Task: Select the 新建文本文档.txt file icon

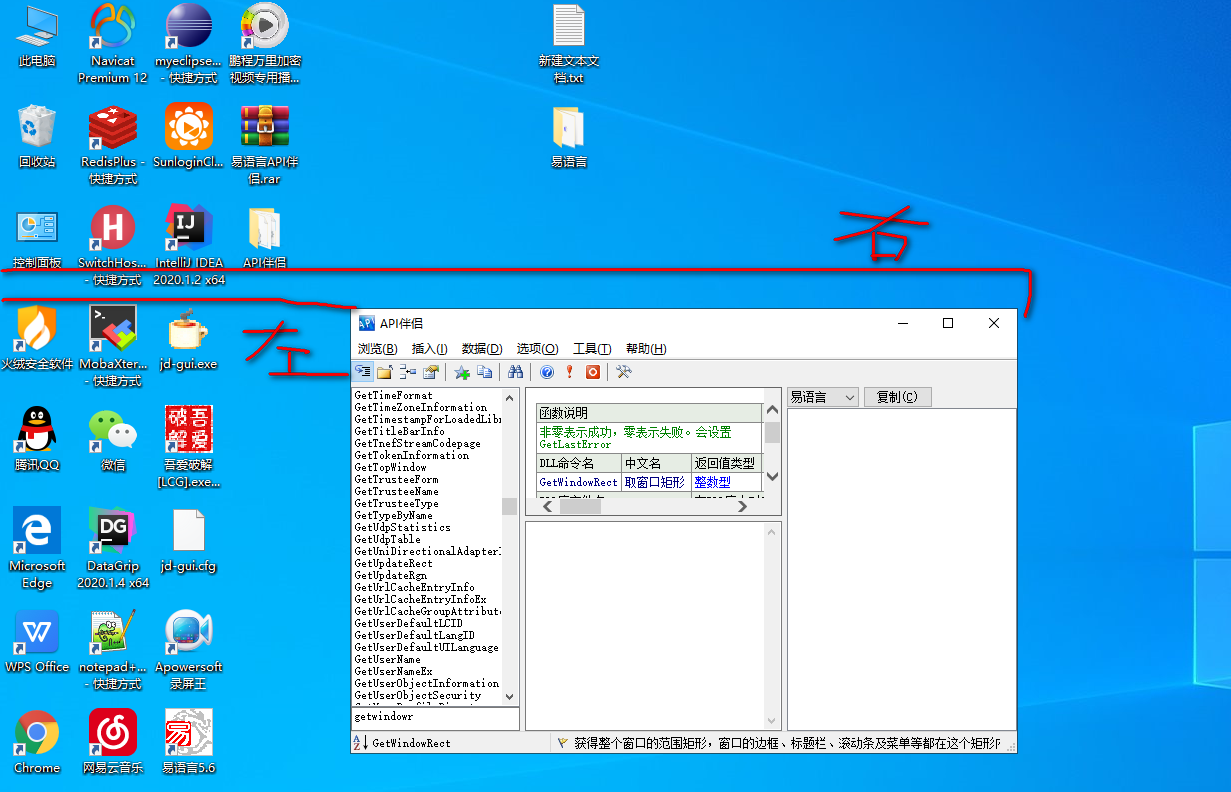Action: [568, 44]
